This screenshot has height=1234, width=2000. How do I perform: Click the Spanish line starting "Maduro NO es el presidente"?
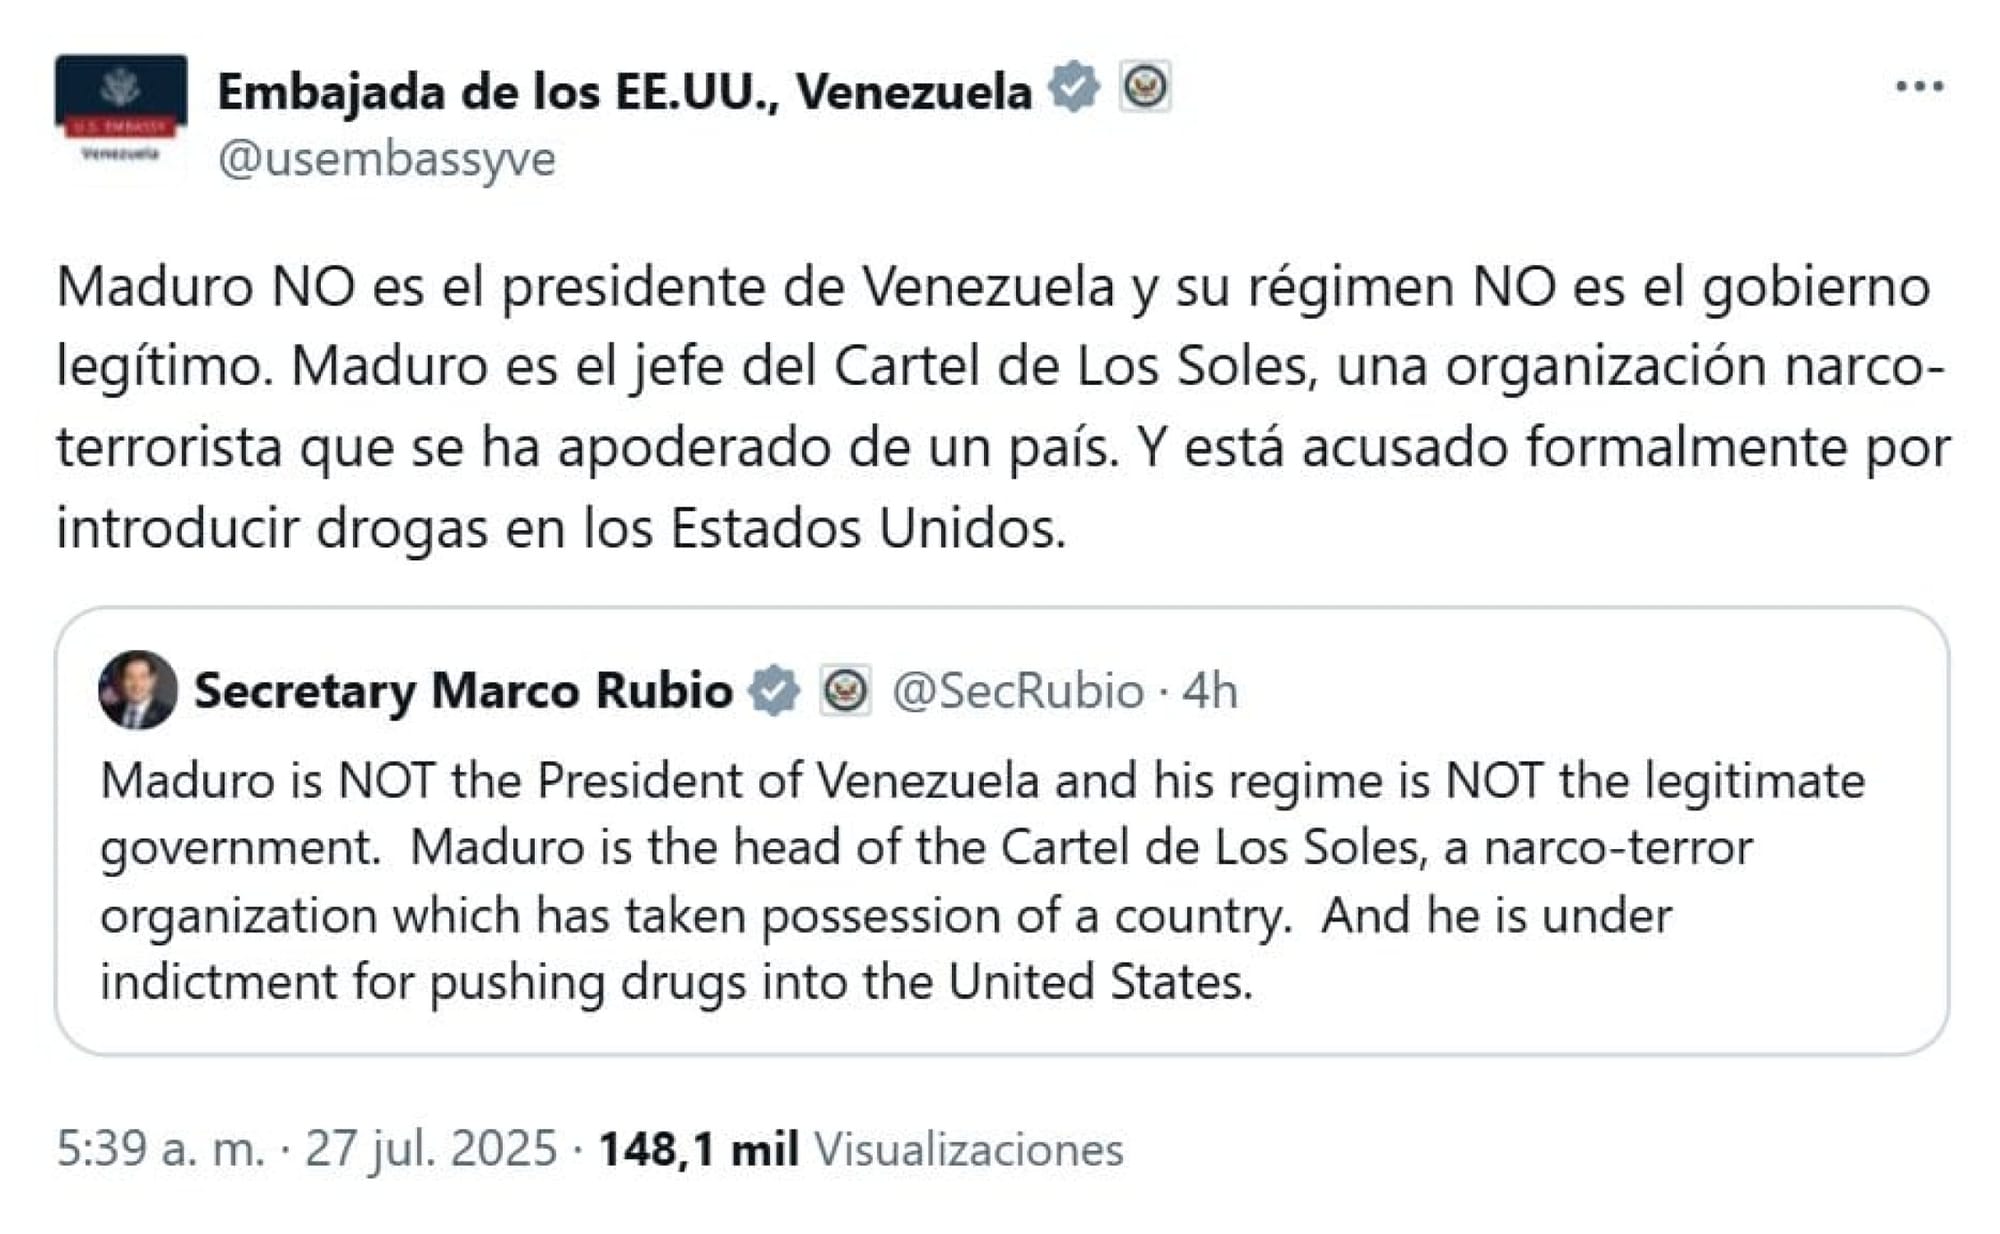(990, 287)
